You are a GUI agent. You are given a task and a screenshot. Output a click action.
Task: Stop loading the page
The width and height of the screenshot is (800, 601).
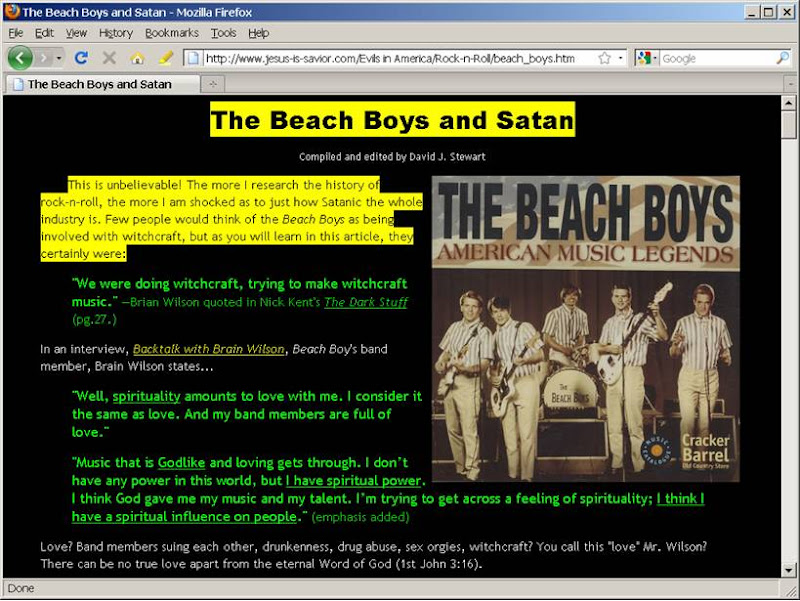[x=108, y=57]
